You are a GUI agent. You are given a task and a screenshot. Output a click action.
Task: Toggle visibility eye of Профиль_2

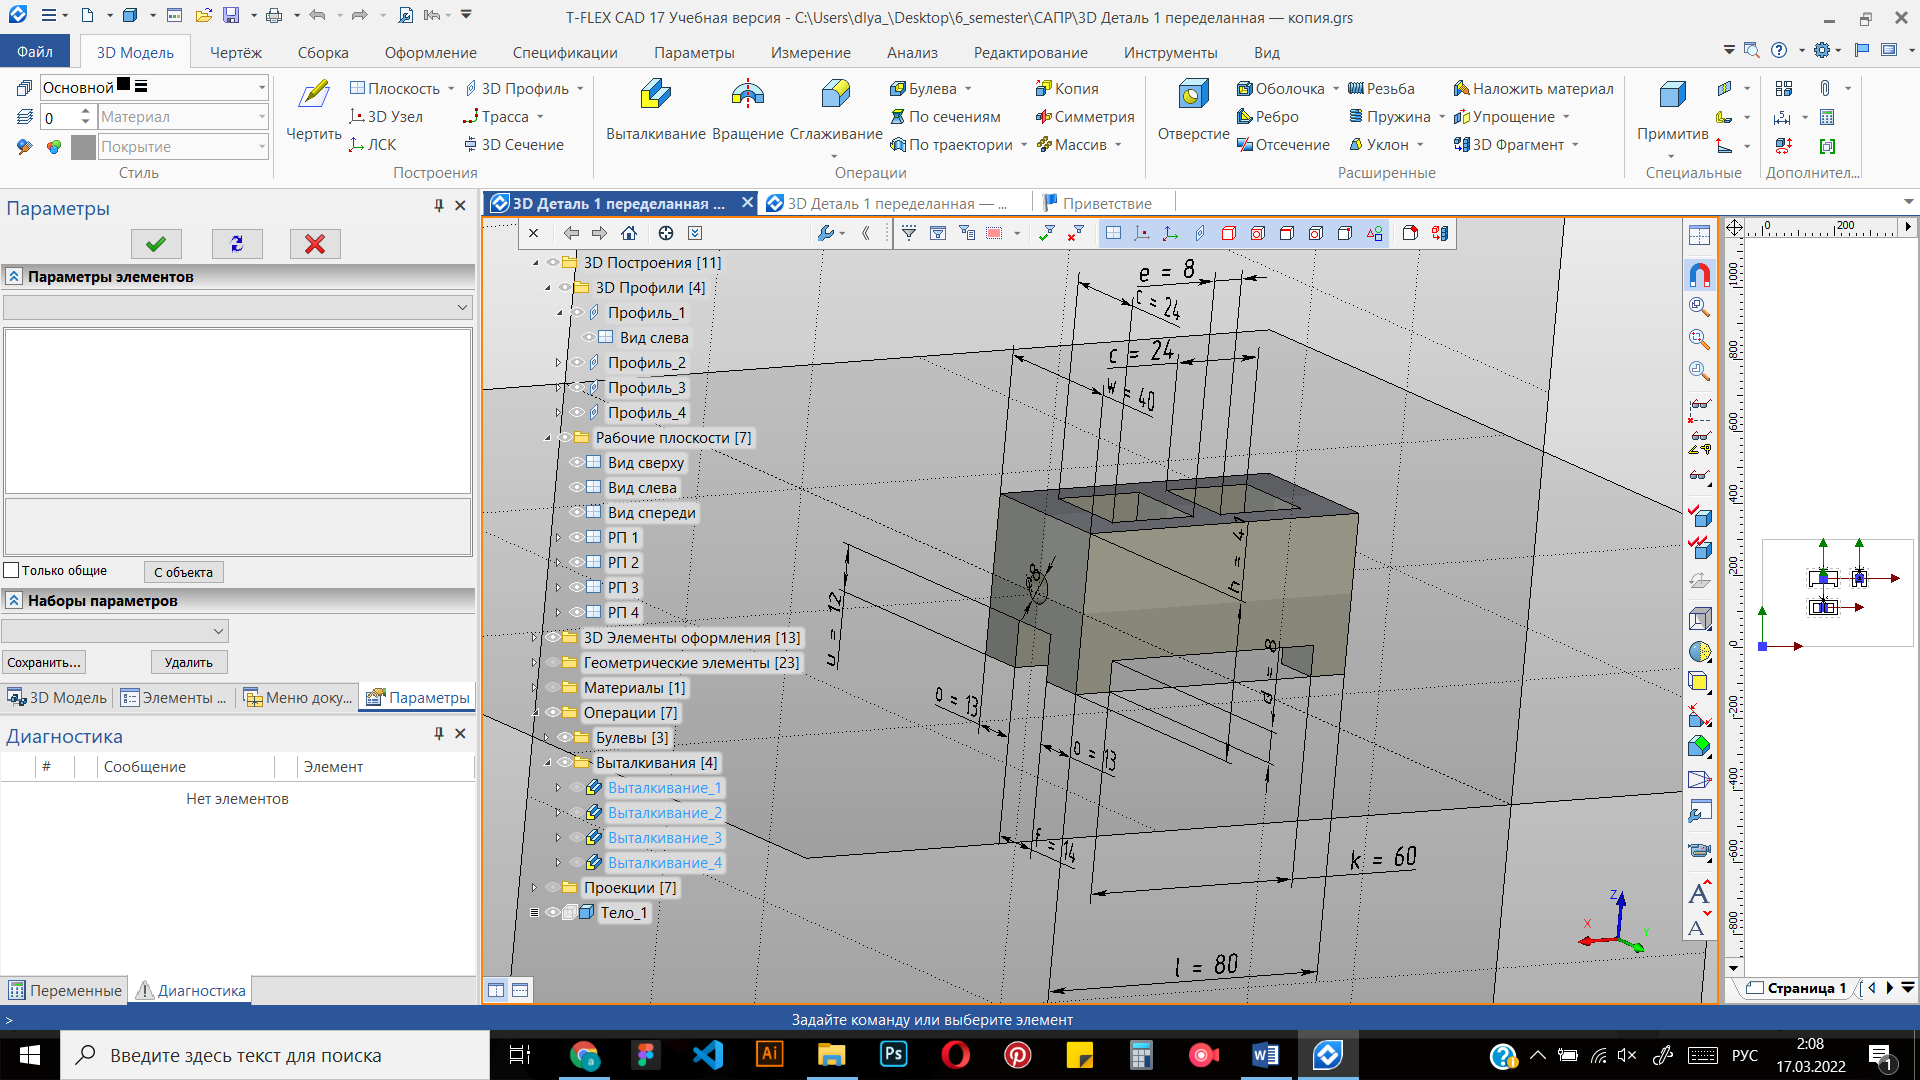577,363
